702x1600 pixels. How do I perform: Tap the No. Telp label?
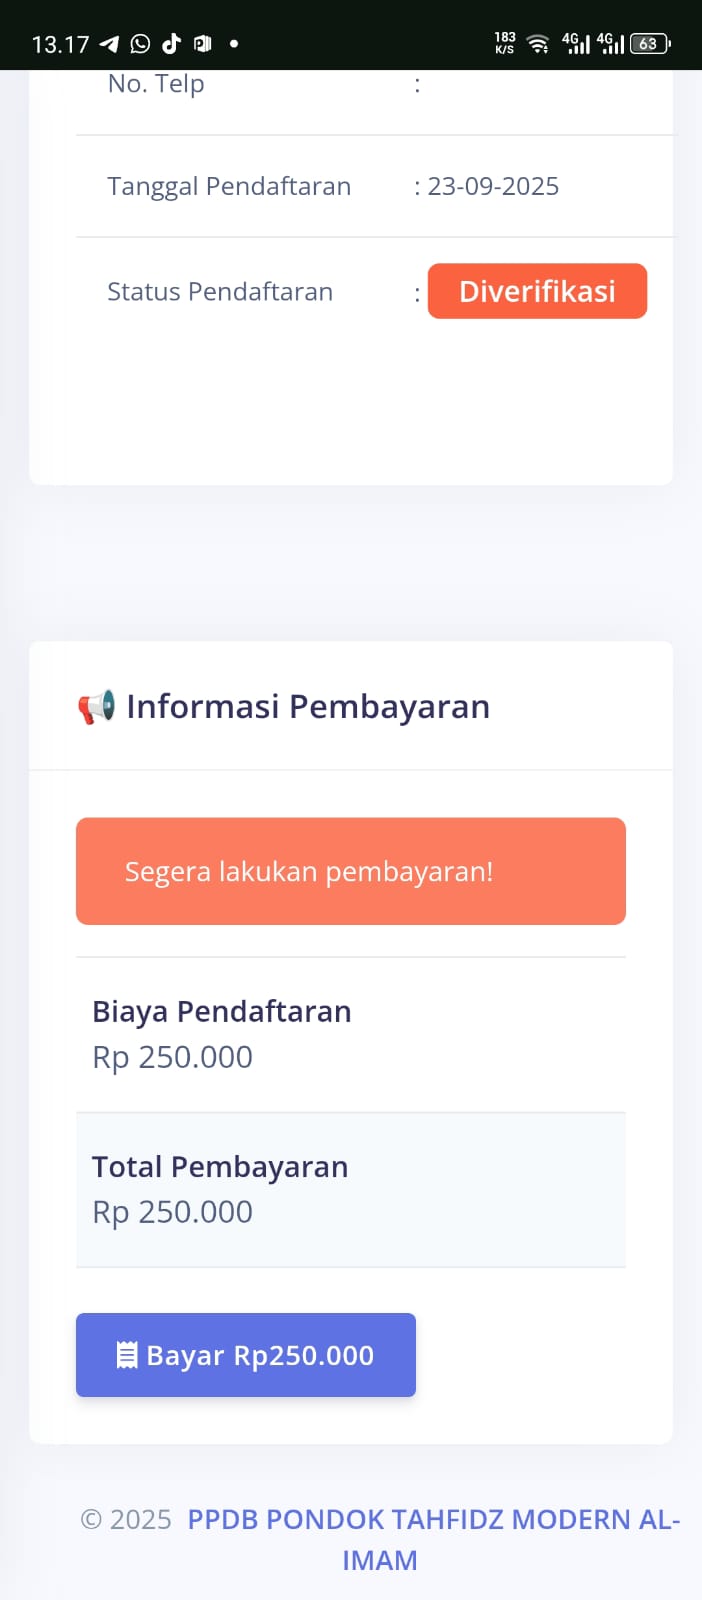tap(156, 84)
